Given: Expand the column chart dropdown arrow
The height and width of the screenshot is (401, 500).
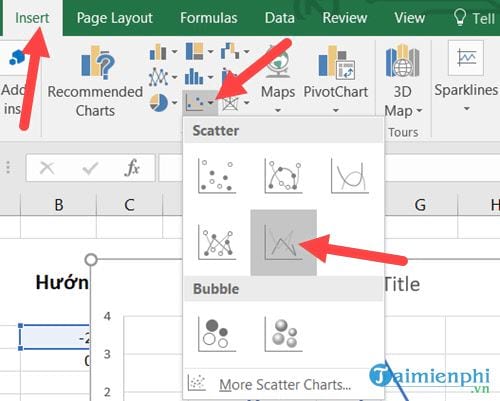Looking at the screenshot, I should point(174,52).
